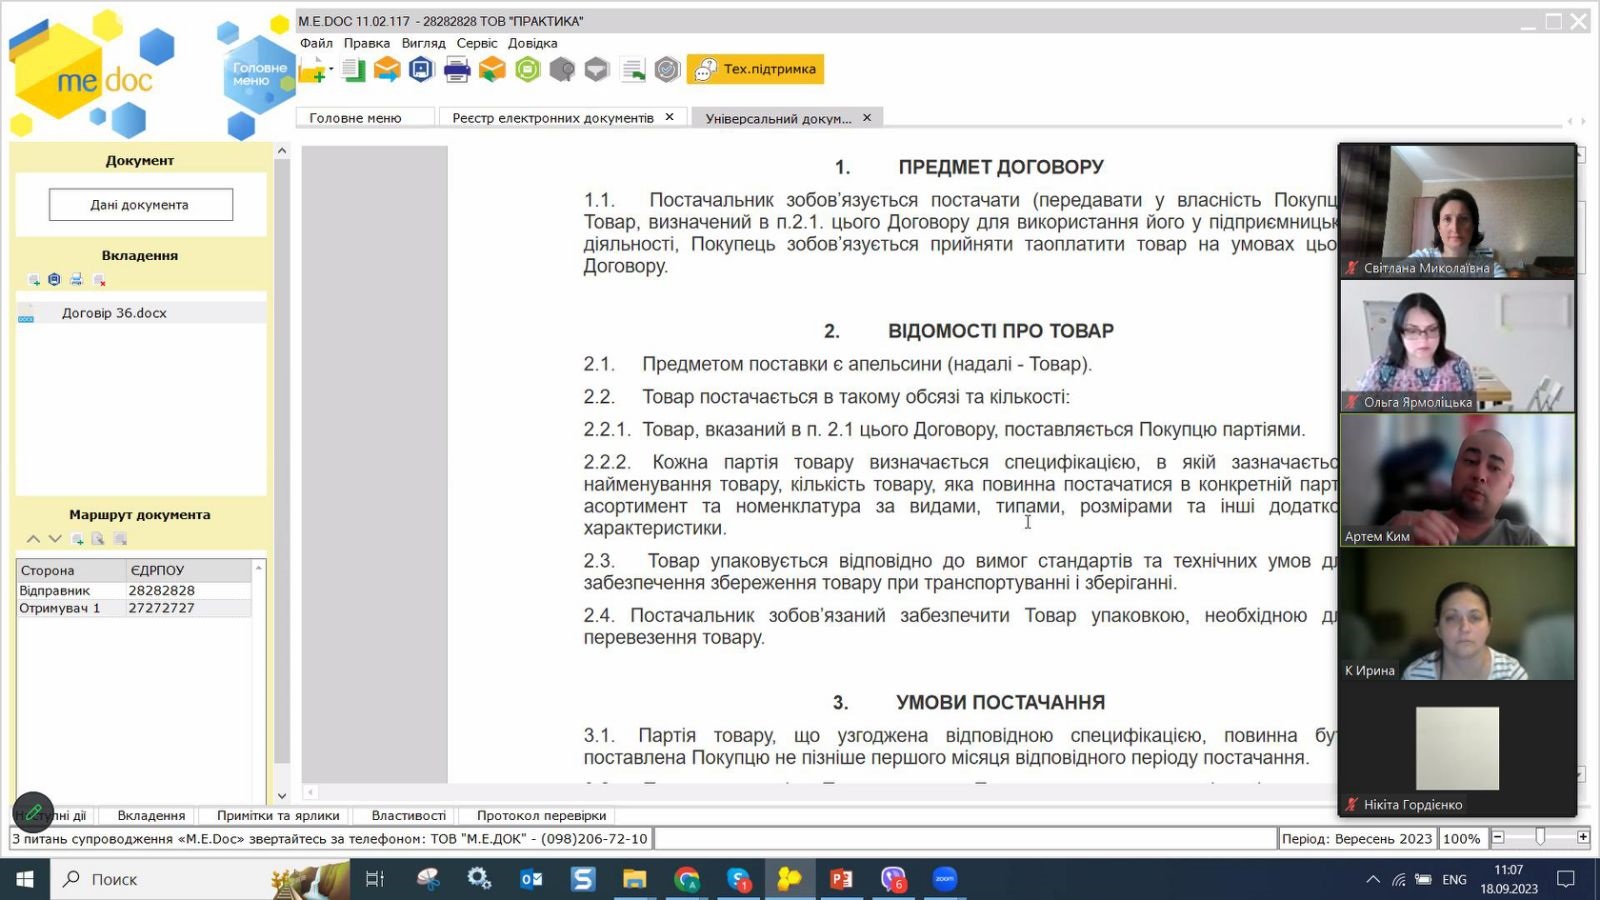Click the Світлана Миколаївна video thumbnail

tap(1457, 211)
